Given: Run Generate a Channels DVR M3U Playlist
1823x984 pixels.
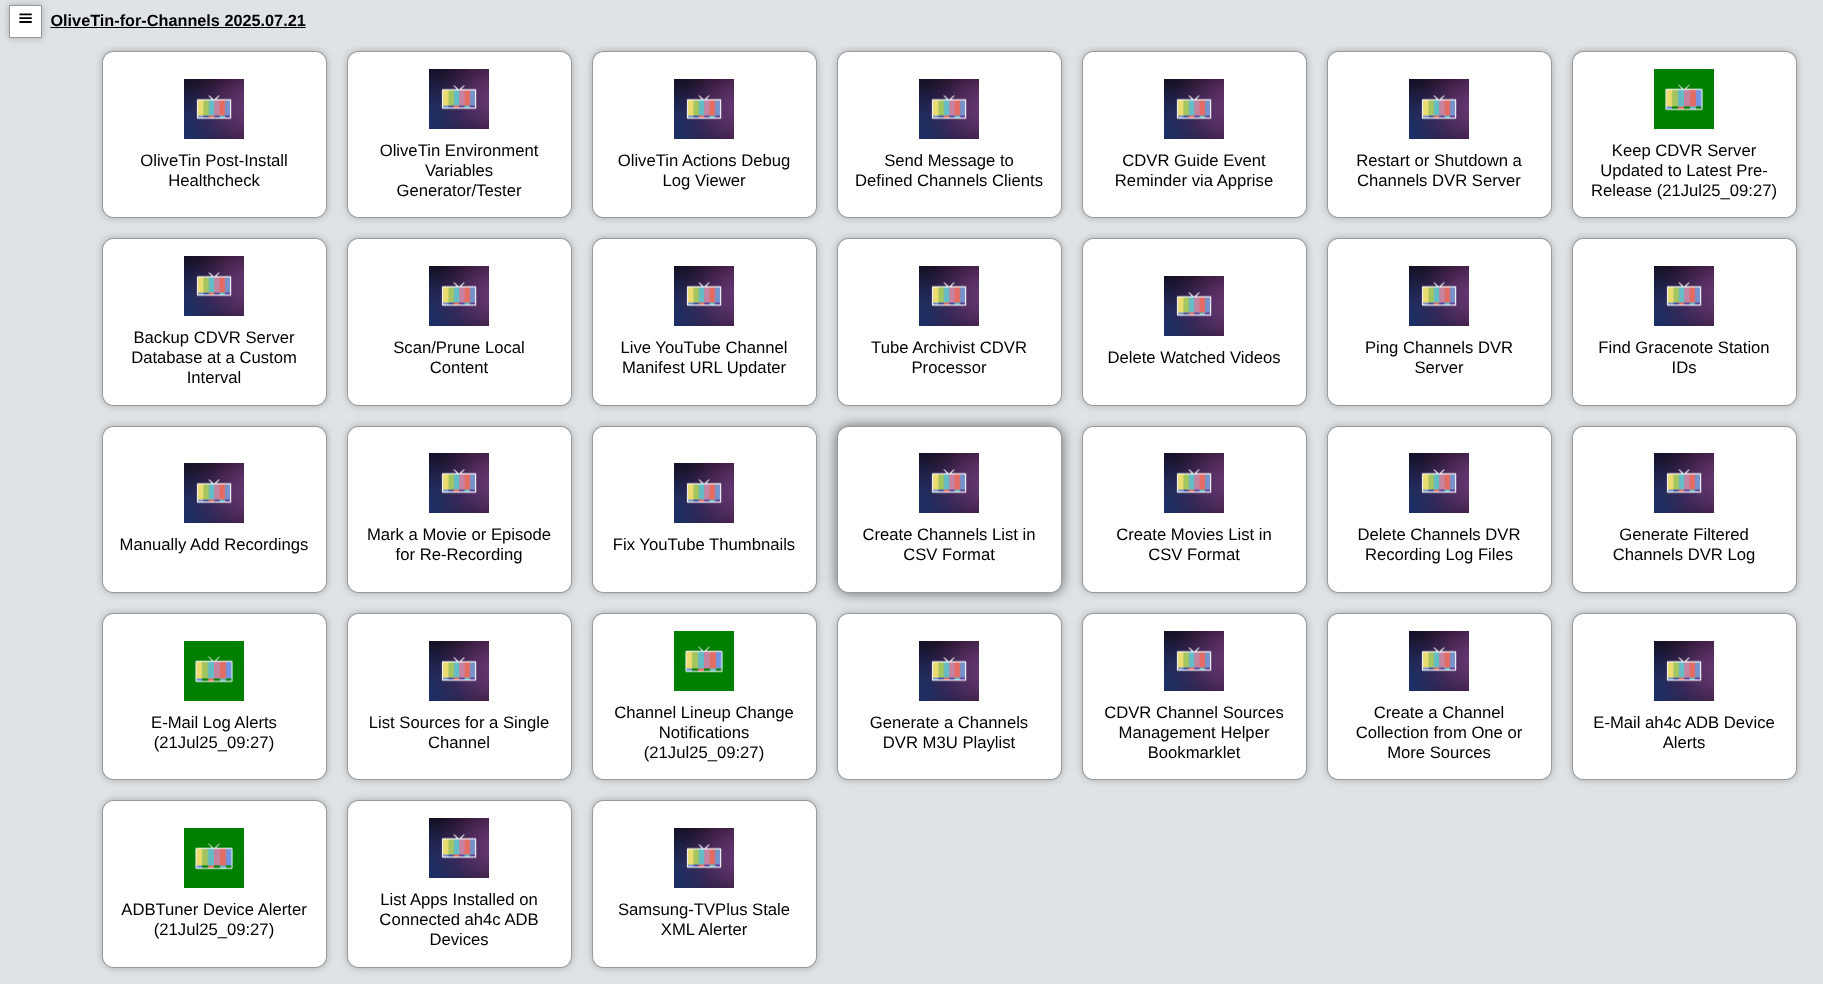Looking at the screenshot, I should pyautogui.click(x=948, y=697).
